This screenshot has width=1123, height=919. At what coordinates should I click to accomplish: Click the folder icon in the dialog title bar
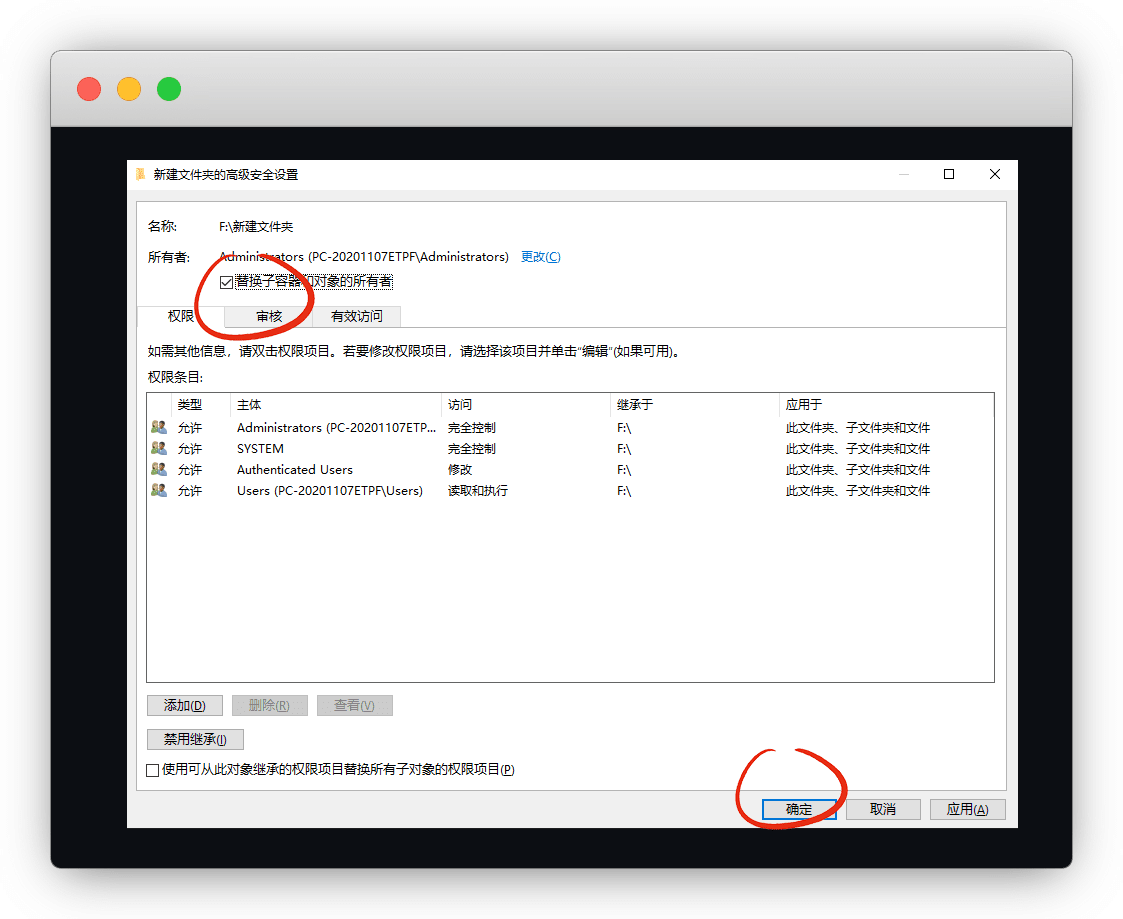140,174
